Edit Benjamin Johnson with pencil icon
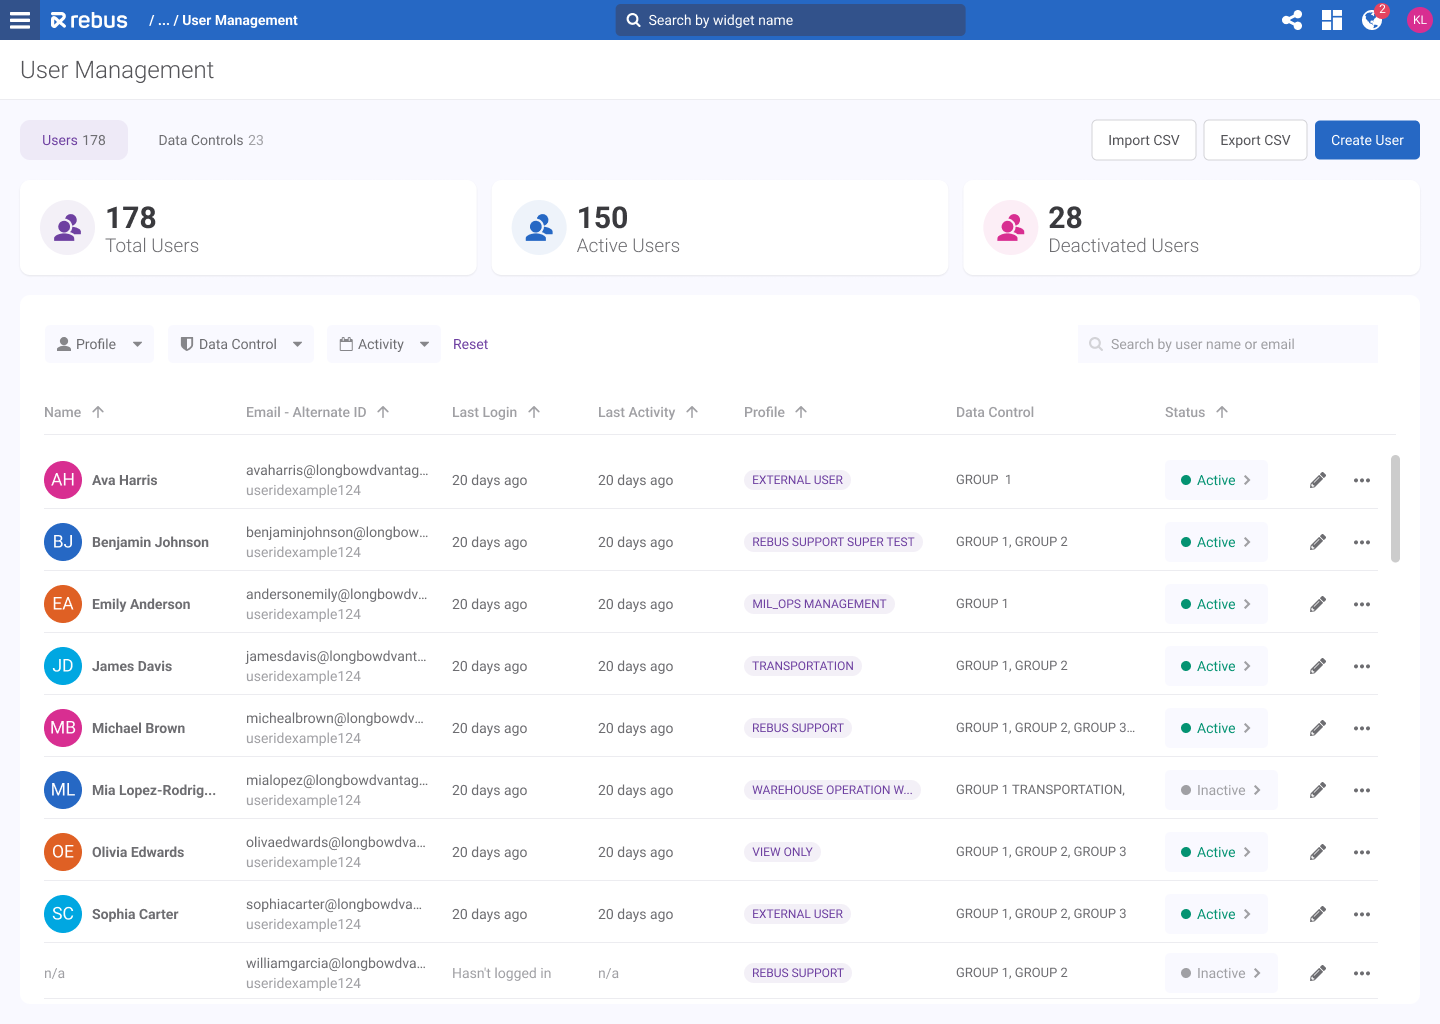1440x1024 pixels. pos(1318,542)
